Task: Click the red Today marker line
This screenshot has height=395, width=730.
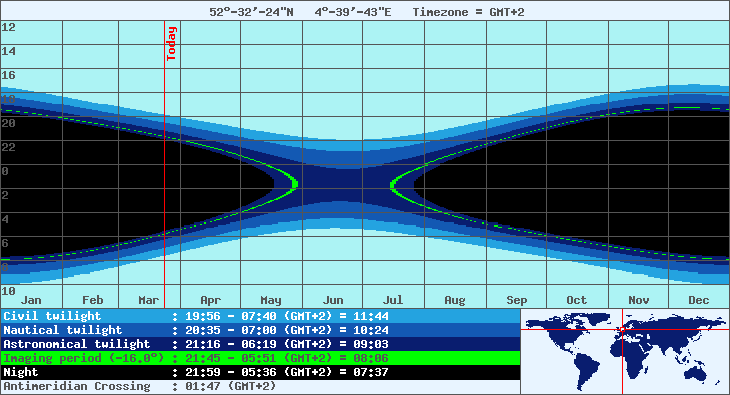Action: pyautogui.click(x=165, y=164)
